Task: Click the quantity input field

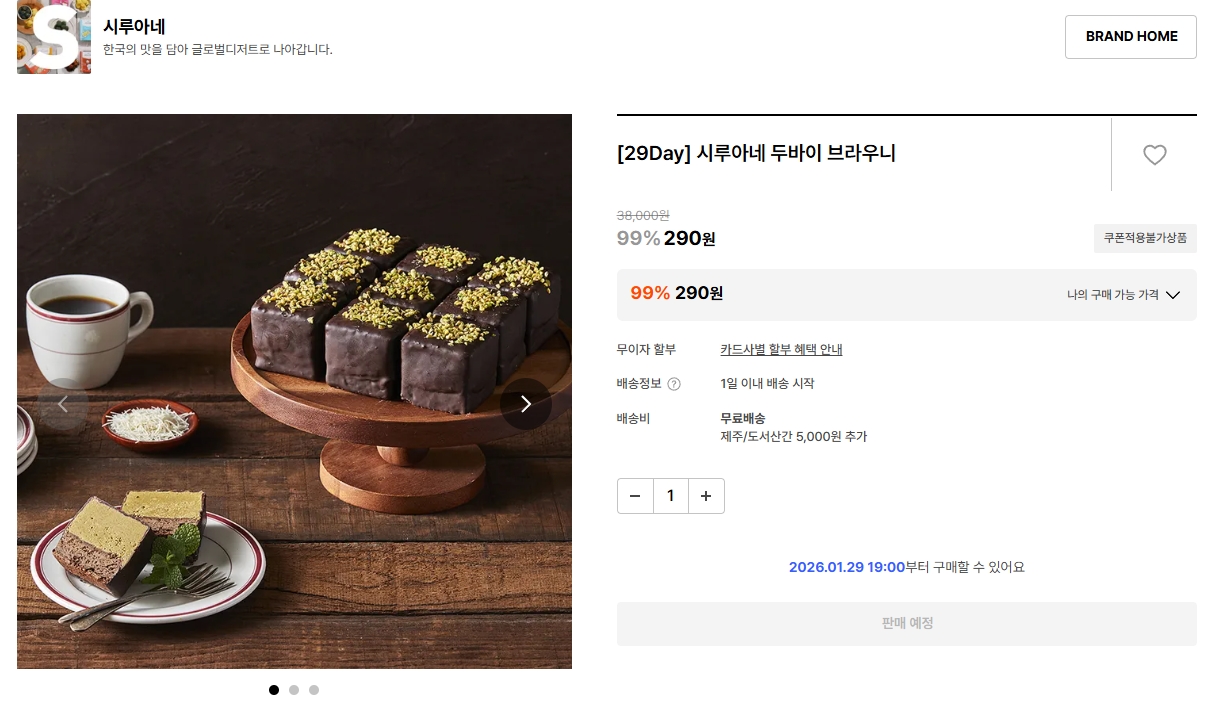Action: 671,496
